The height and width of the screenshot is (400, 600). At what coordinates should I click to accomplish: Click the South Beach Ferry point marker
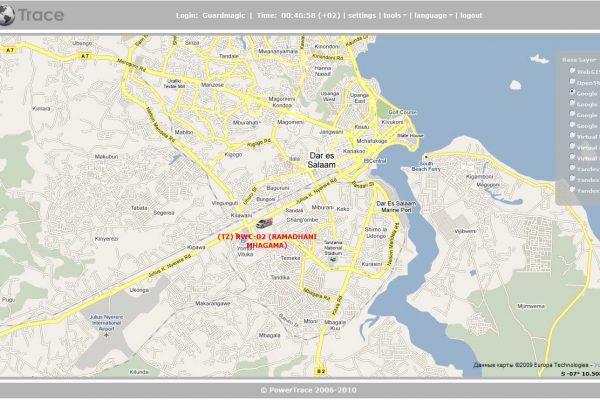coord(426,157)
